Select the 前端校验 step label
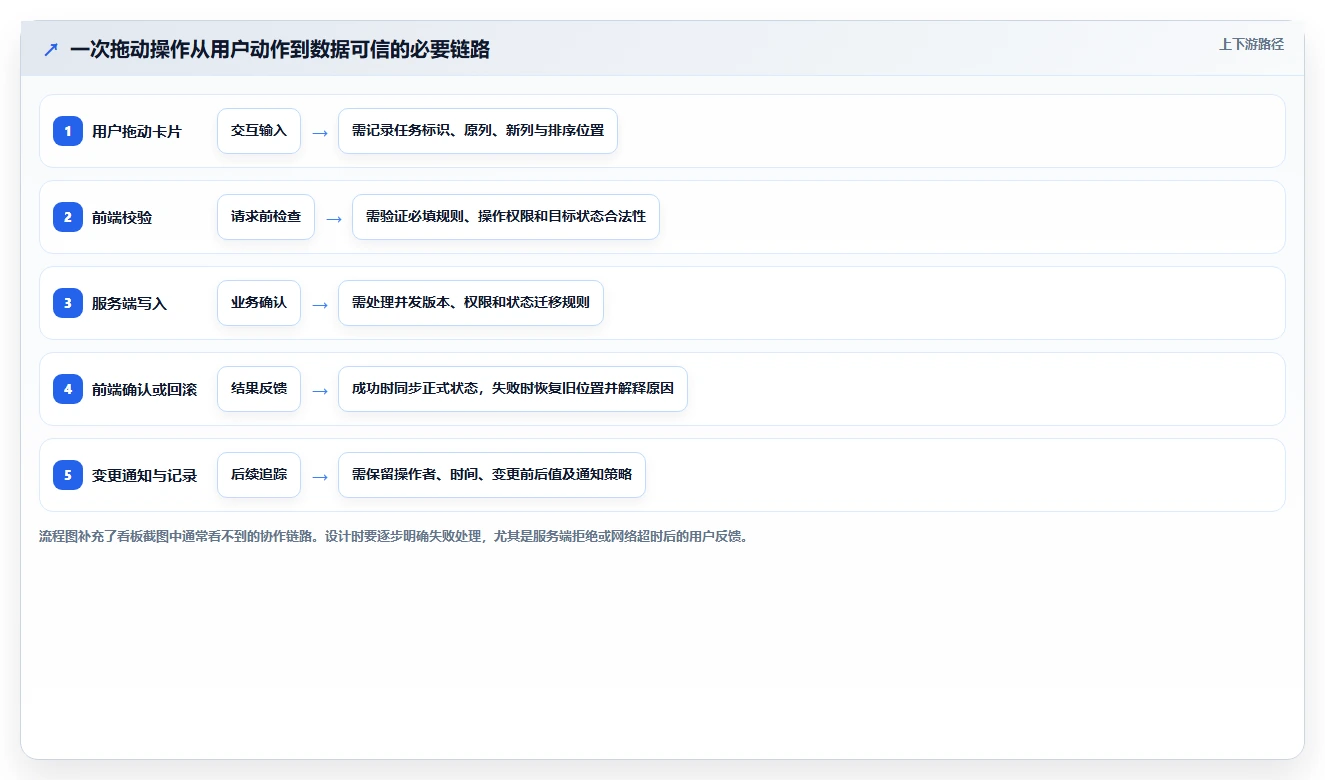 click(122, 217)
